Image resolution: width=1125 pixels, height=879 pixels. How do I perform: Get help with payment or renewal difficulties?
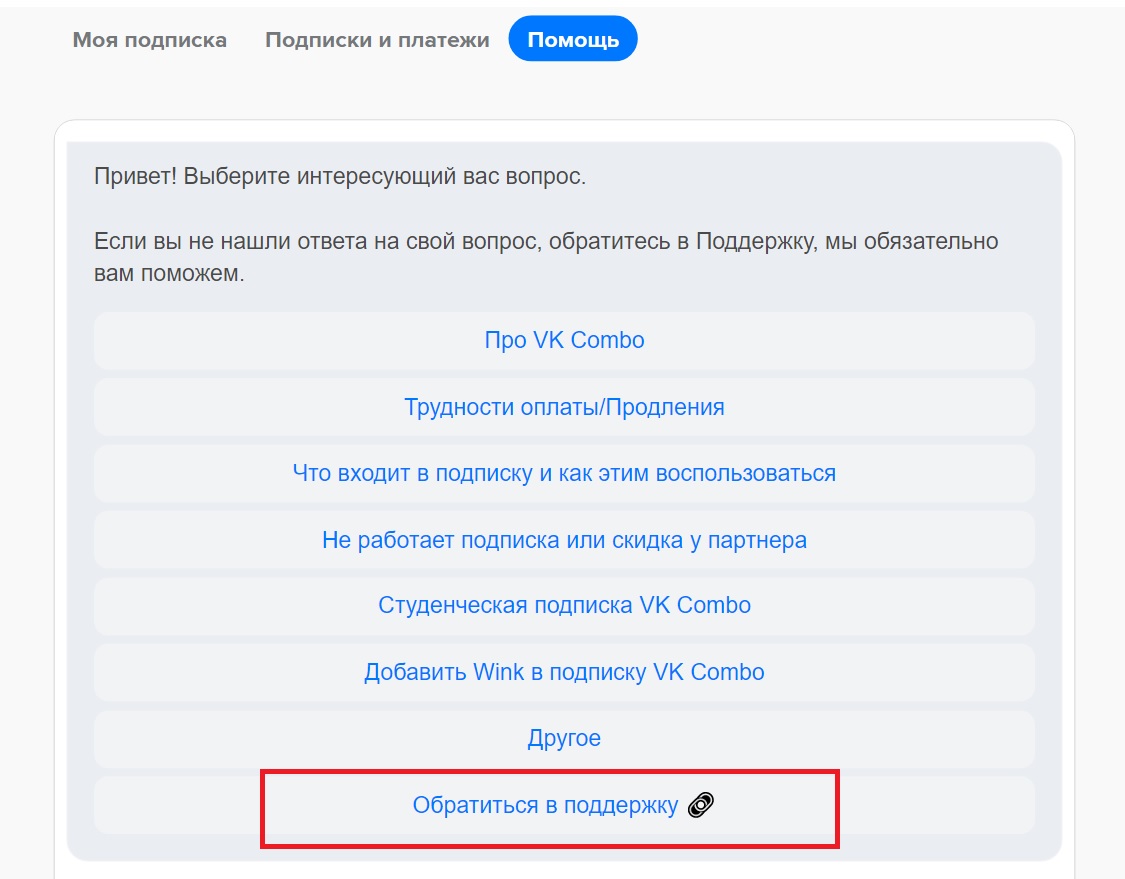pyautogui.click(x=564, y=407)
